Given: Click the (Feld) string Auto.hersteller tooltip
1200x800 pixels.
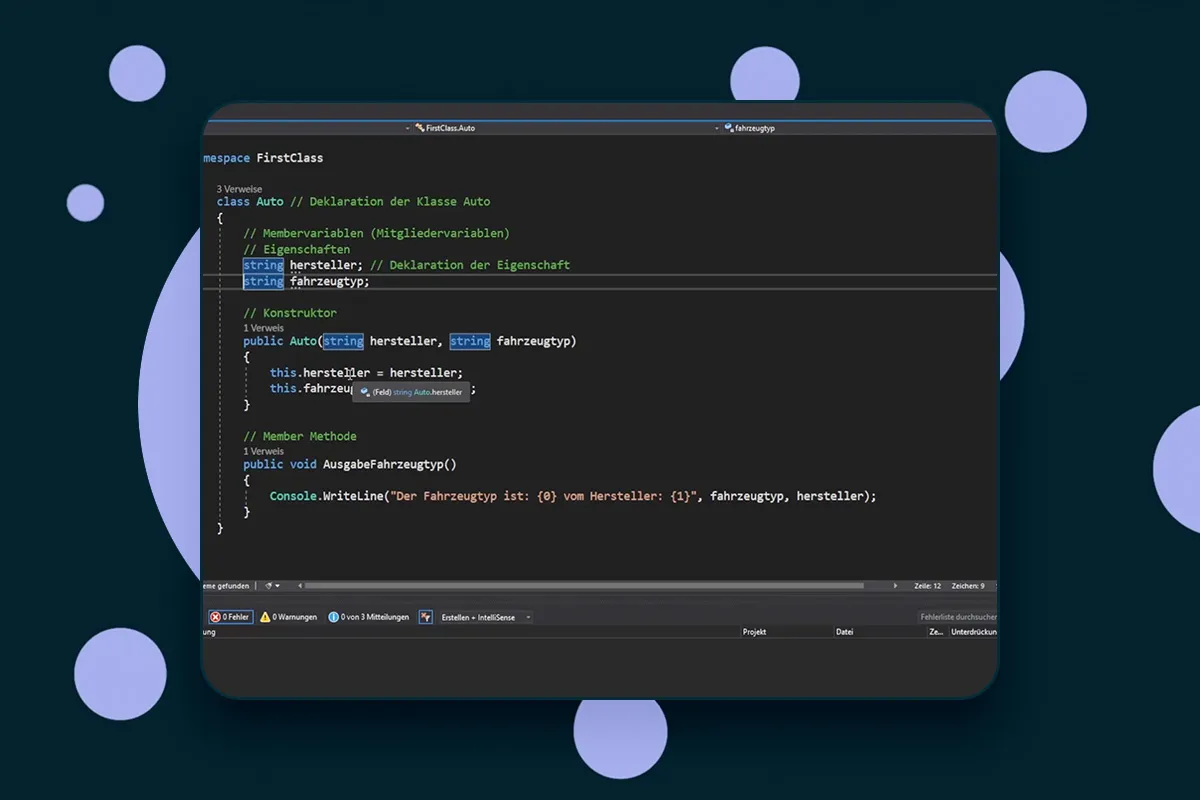Looking at the screenshot, I should click(411, 393).
